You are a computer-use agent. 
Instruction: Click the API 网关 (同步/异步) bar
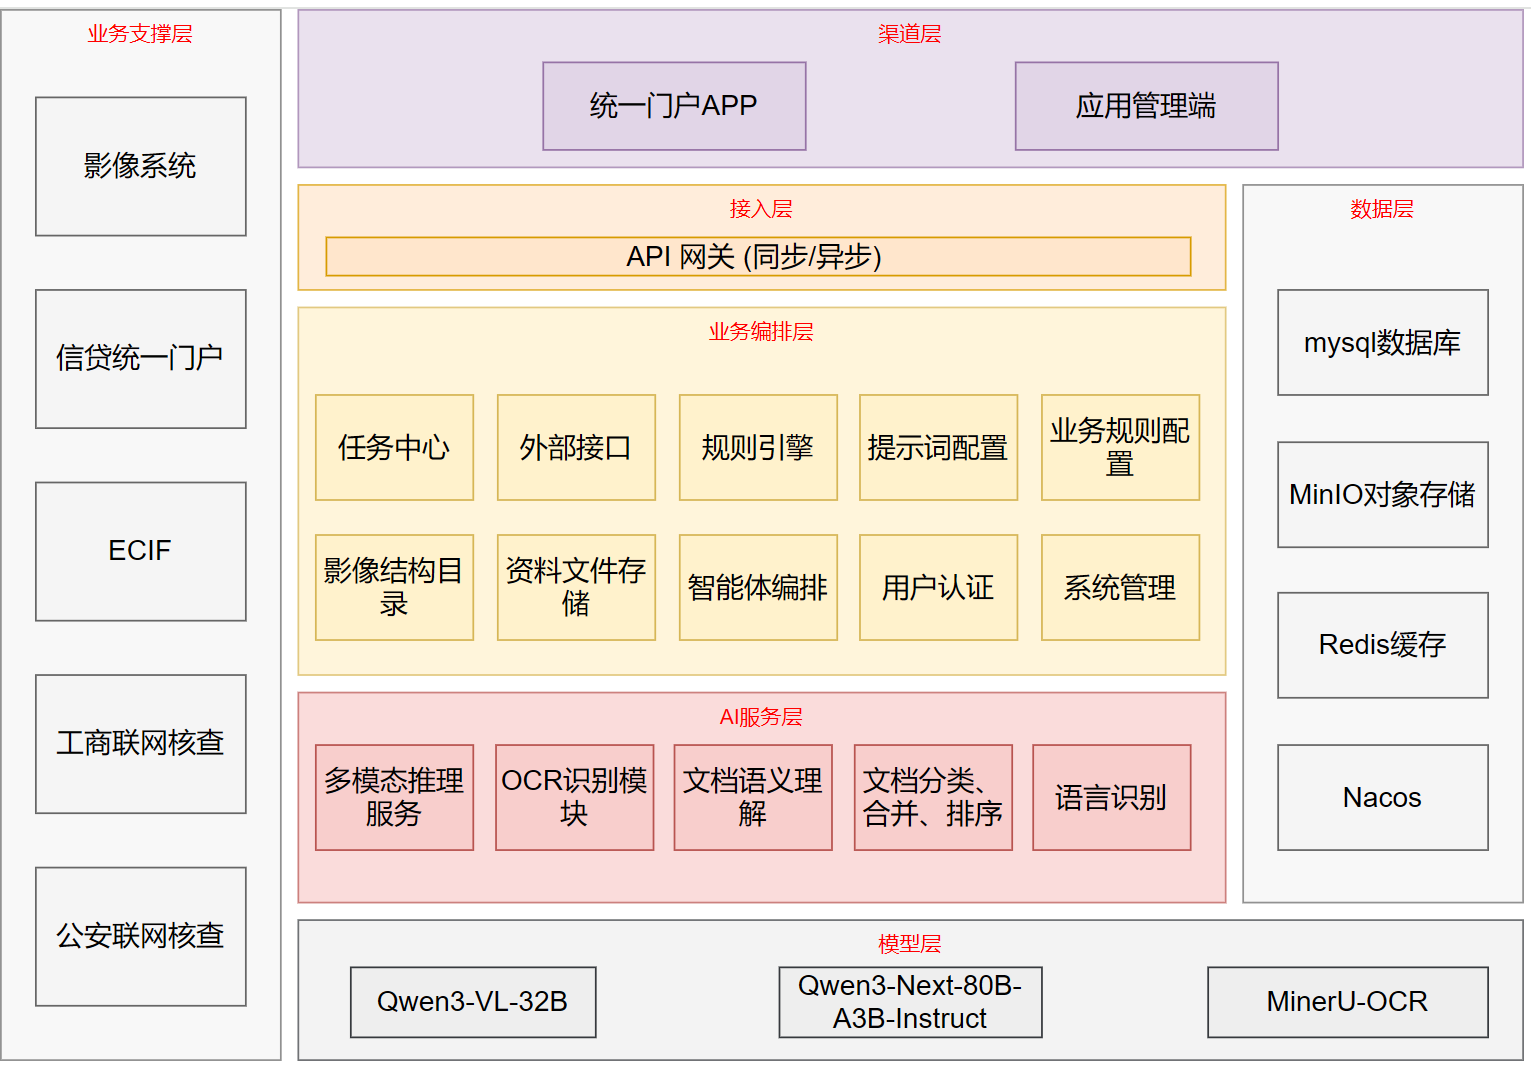click(x=758, y=256)
